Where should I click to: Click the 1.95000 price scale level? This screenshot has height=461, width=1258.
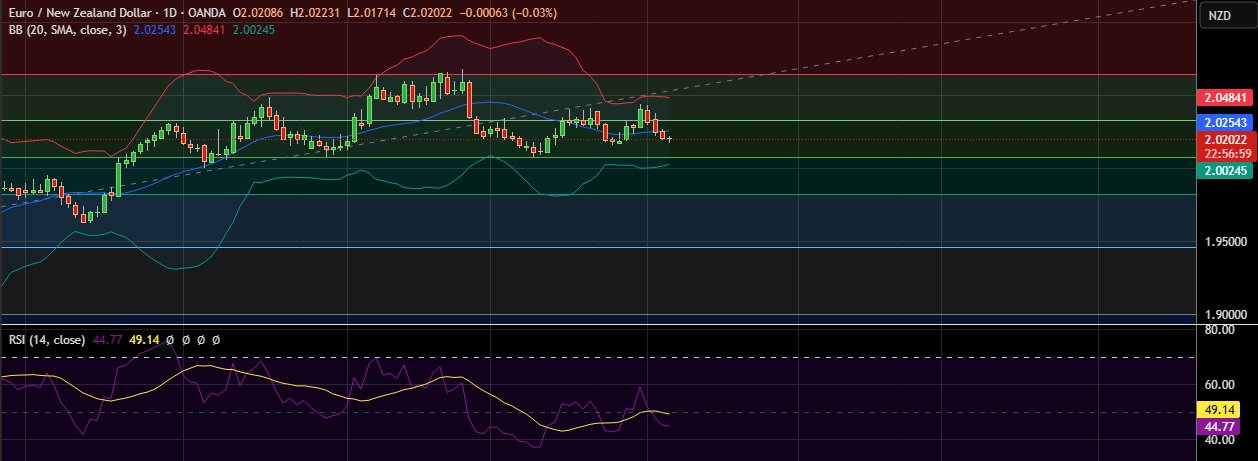[x=1225, y=242]
